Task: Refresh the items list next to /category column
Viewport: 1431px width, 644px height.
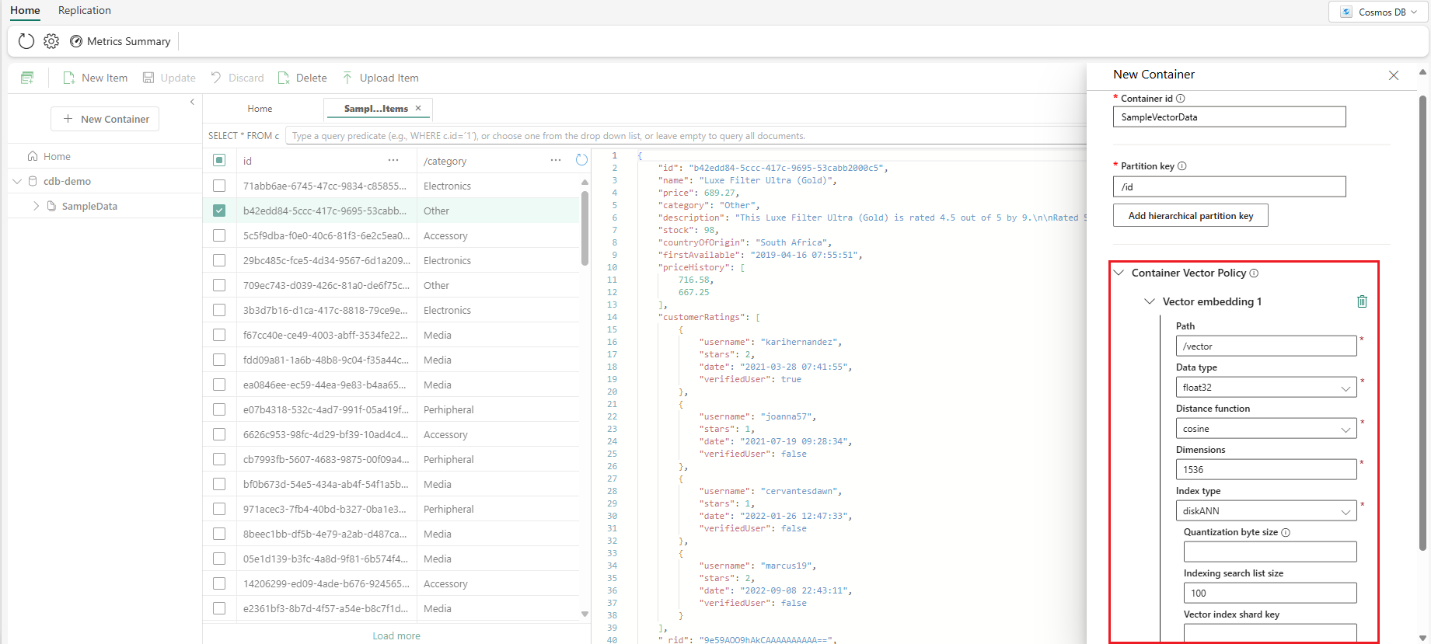Action: click(581, 160)
